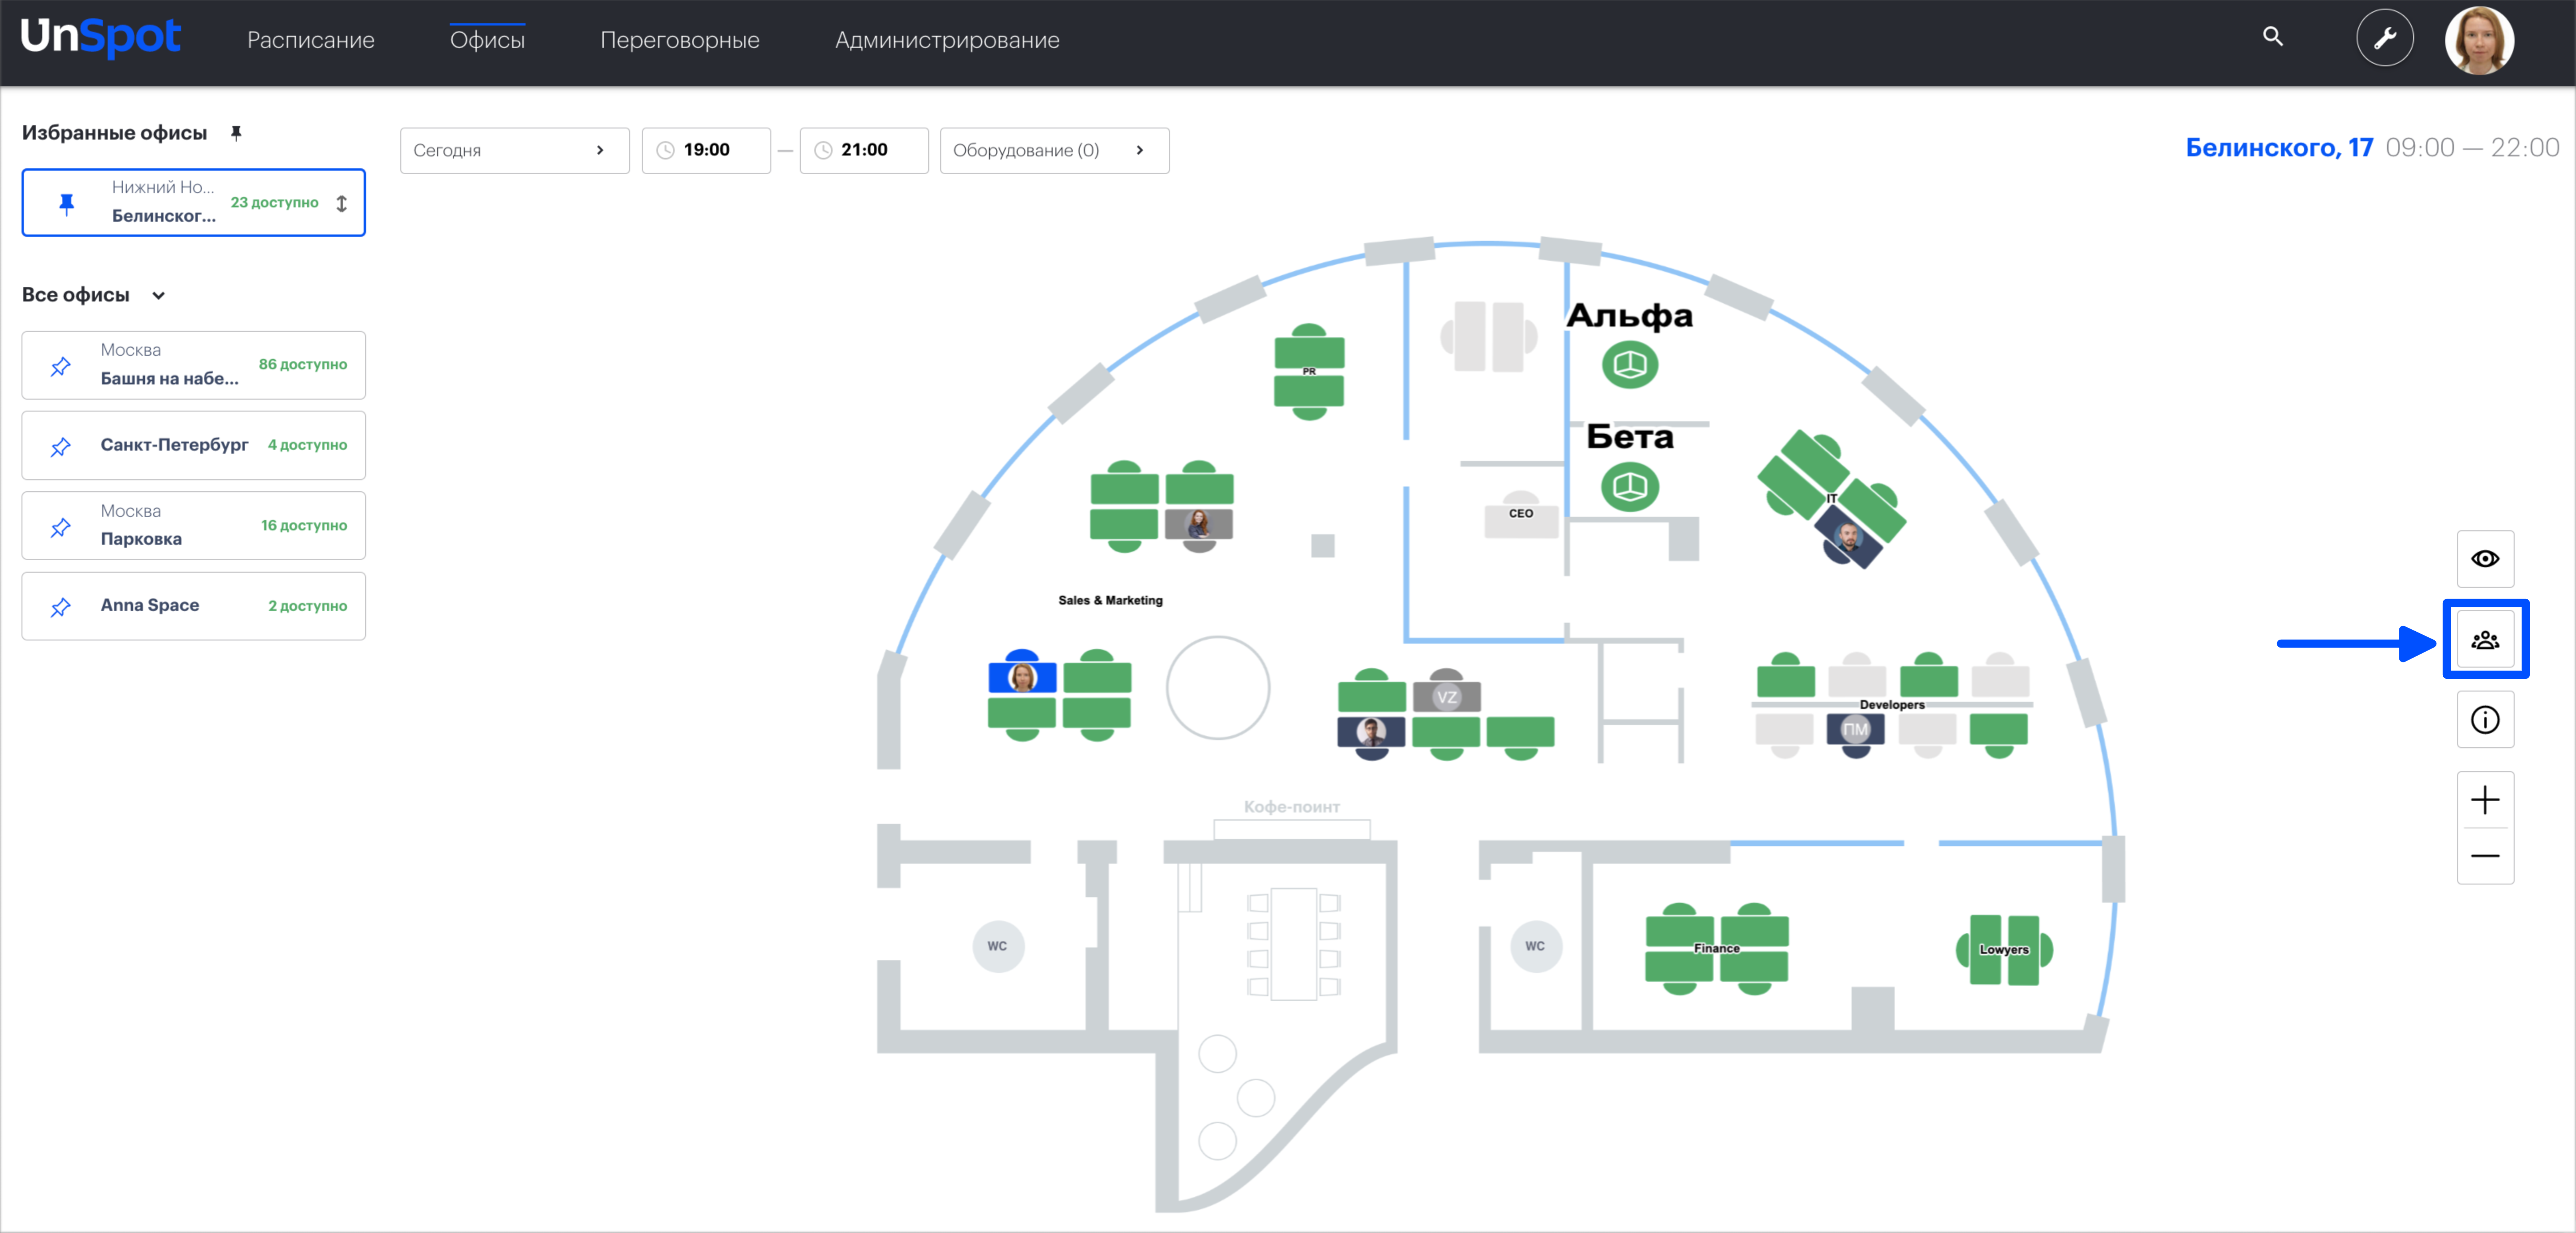The image size is (2576, 1233).
Task: Select the Anna Space office card
Action: (194, 606)
